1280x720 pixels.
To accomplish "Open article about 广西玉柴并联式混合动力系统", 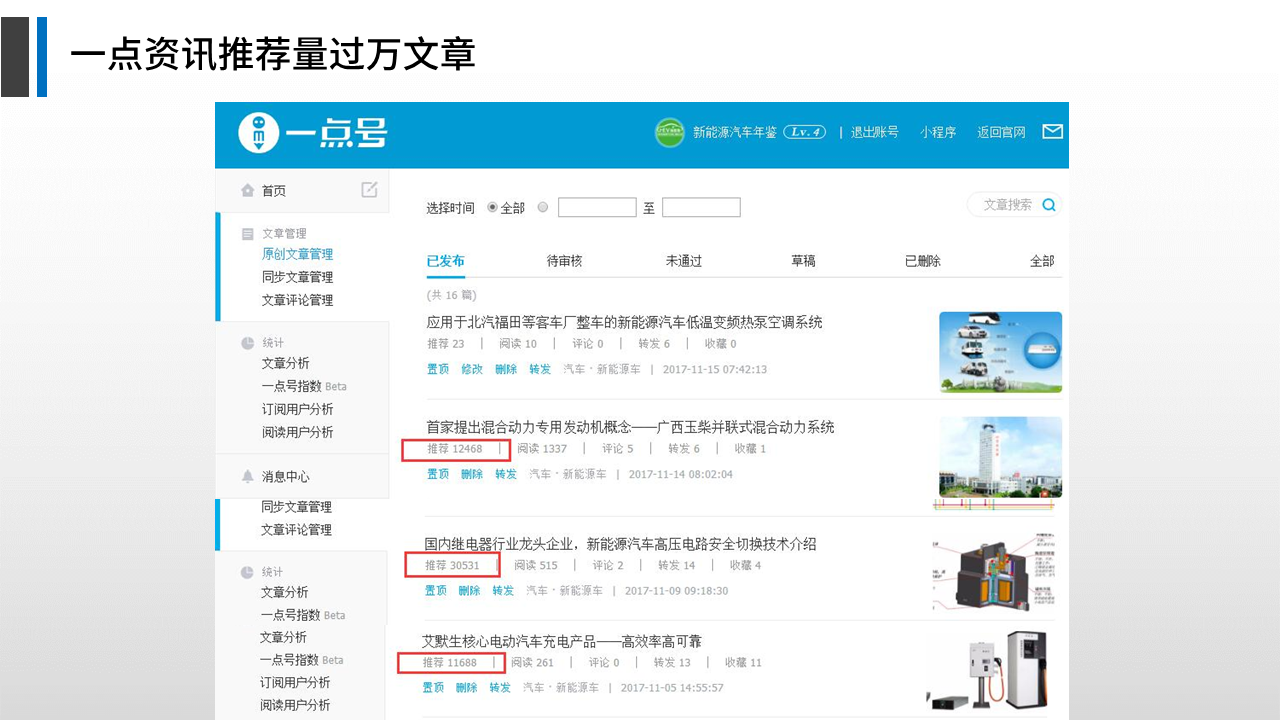I will coord(630,427).
